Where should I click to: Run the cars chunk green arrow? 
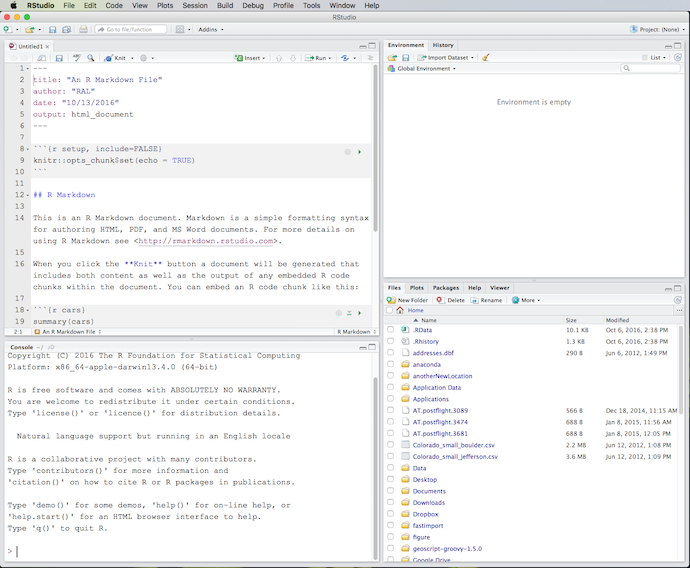360,313
